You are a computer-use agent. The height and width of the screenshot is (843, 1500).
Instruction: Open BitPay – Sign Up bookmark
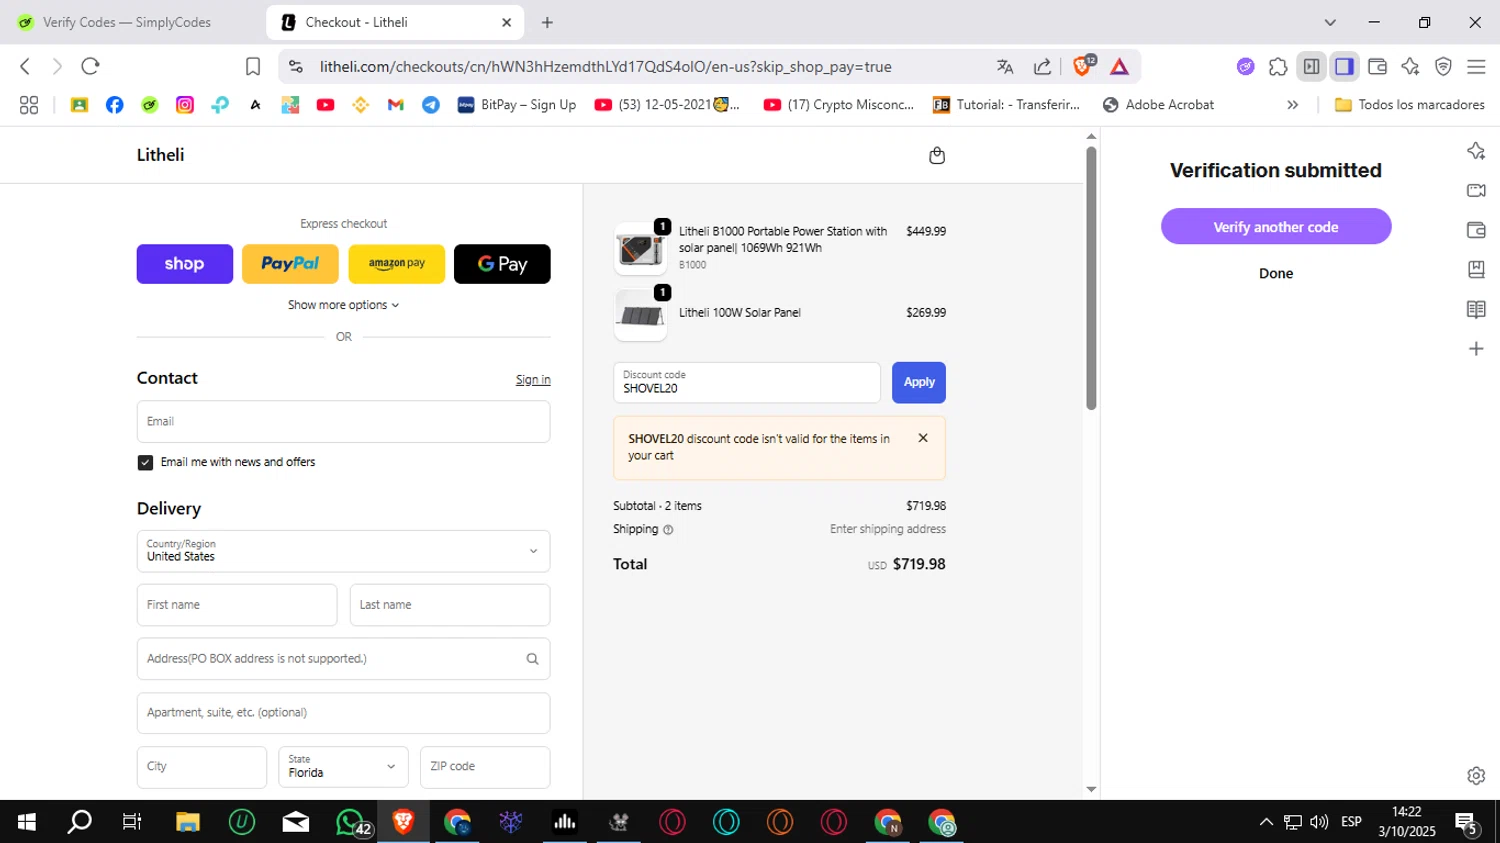pos(517,104)
